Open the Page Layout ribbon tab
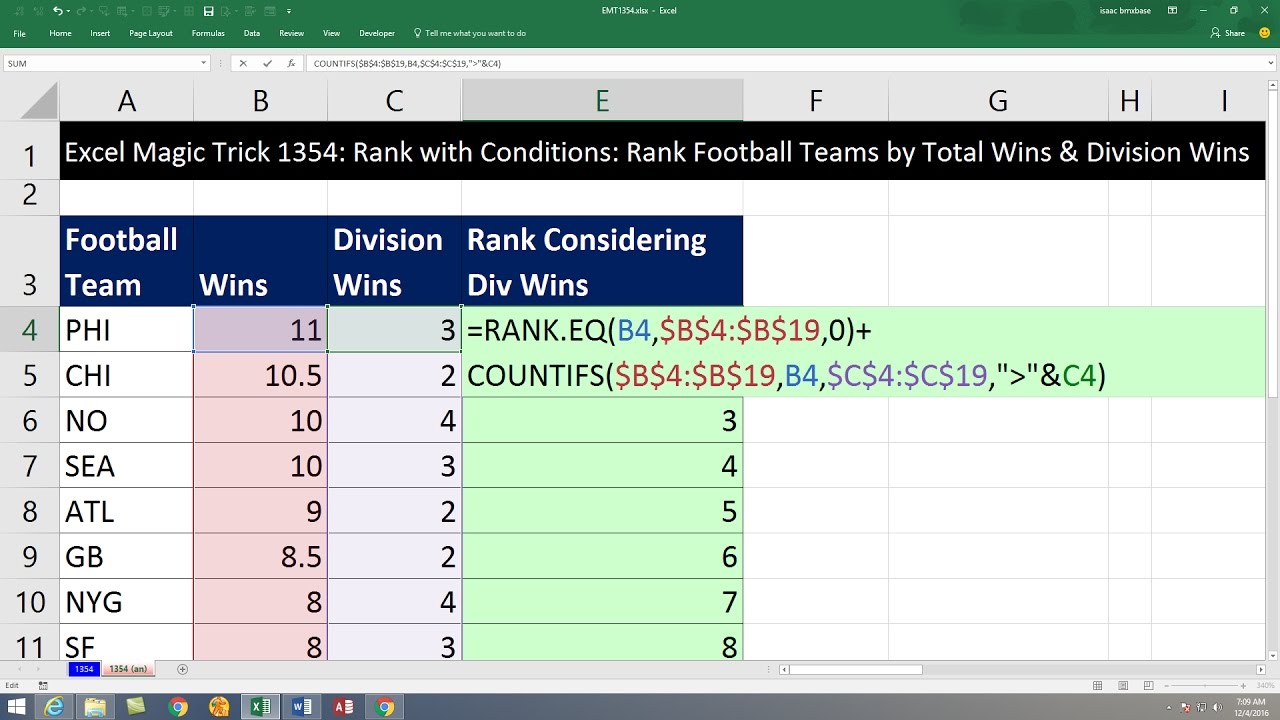Screen dimensions: 1280x720 (x=151, y=33)
